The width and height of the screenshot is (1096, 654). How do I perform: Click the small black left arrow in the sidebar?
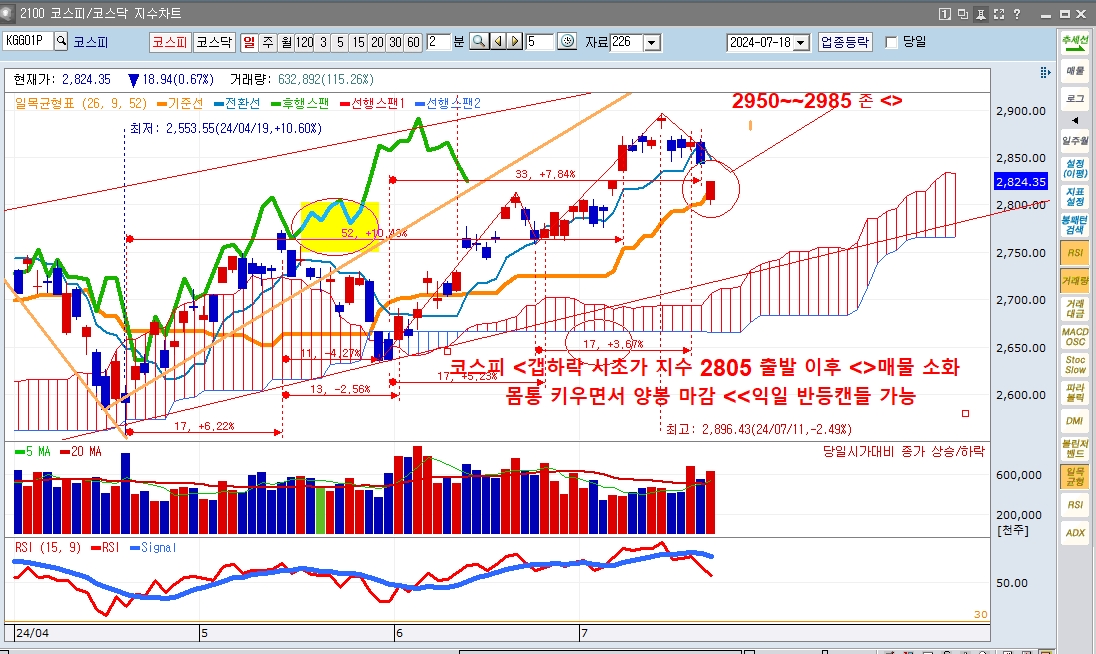click(x=1075, y=120)
